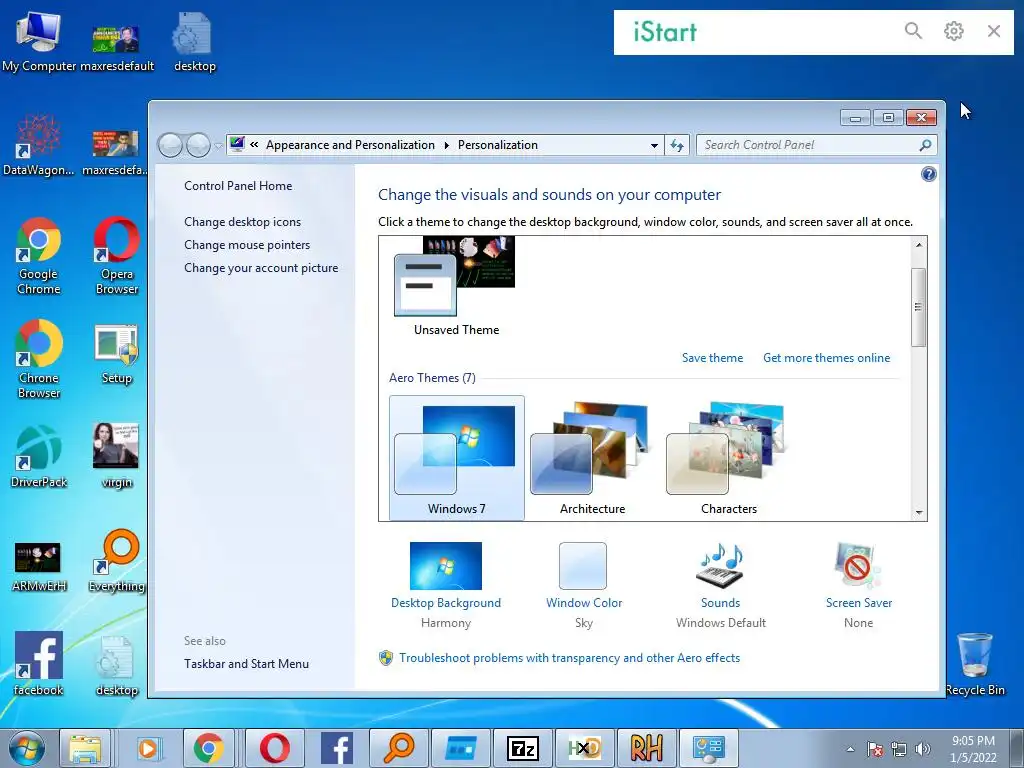Open Opera from the taskbar
Image resolution: width=1024 pixels, height=768 pixels.
pos(275,748)
